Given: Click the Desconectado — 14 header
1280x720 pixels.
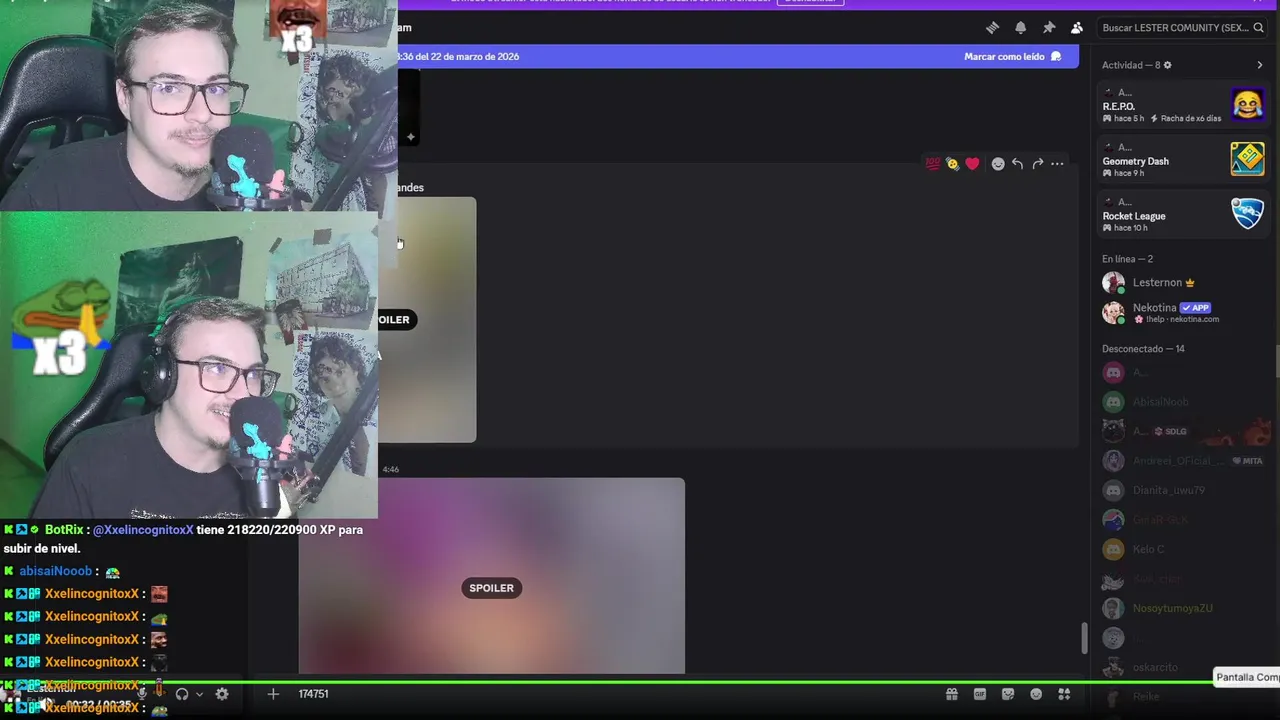Looking at the screenshot, I should [1143, 349].
